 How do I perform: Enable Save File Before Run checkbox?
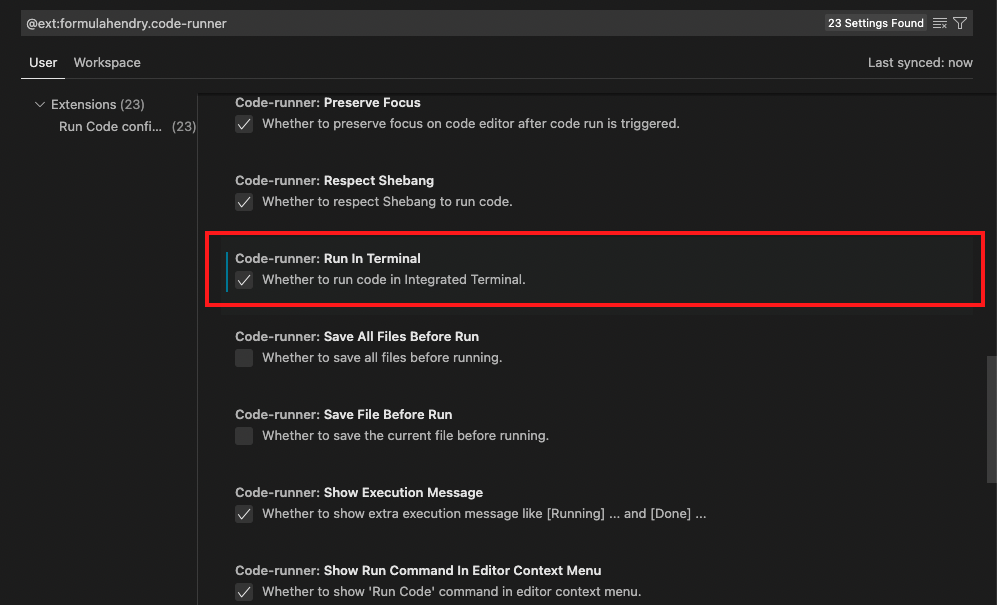pyautogui.click(x=244, y=436)
